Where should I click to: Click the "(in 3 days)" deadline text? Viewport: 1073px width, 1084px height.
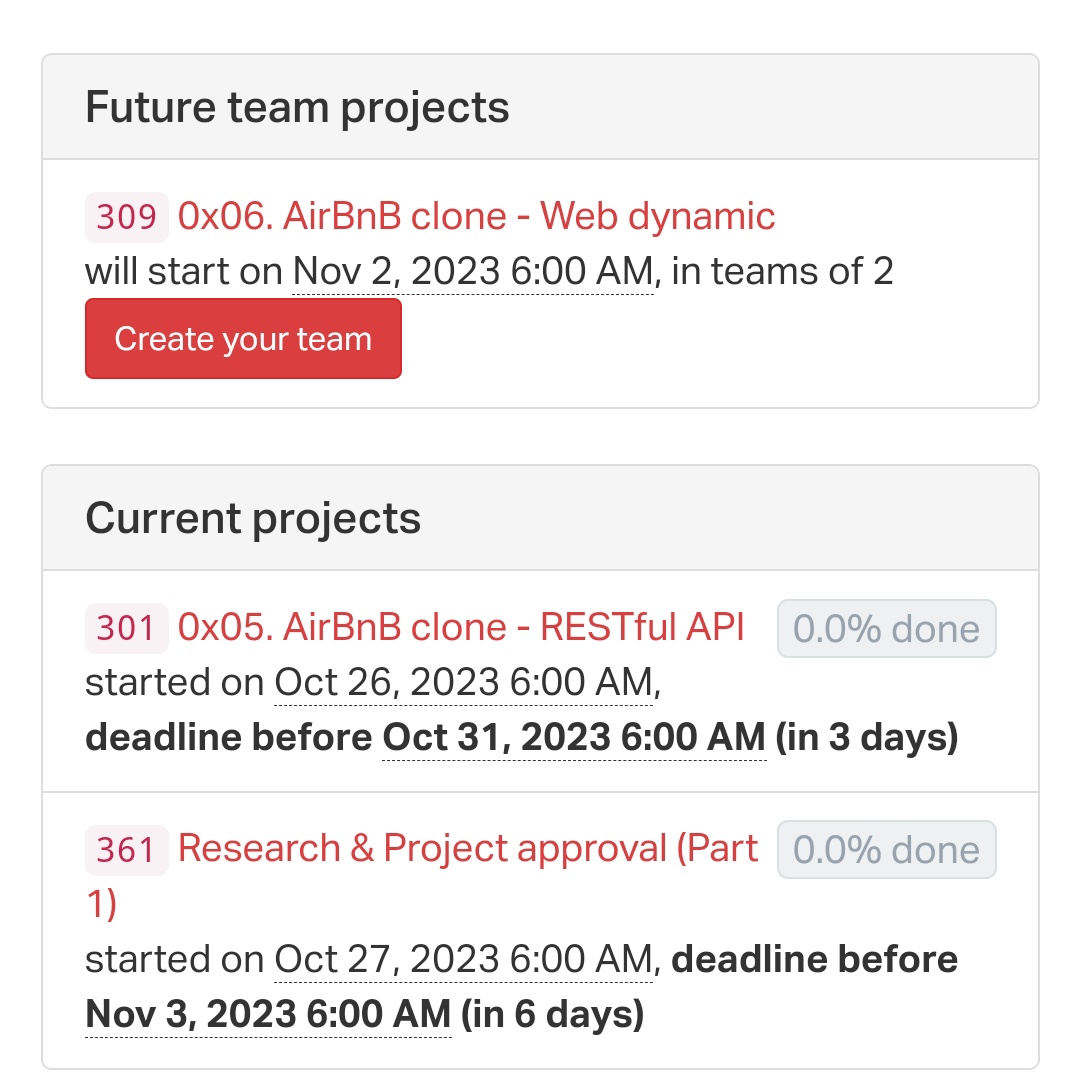866,738
